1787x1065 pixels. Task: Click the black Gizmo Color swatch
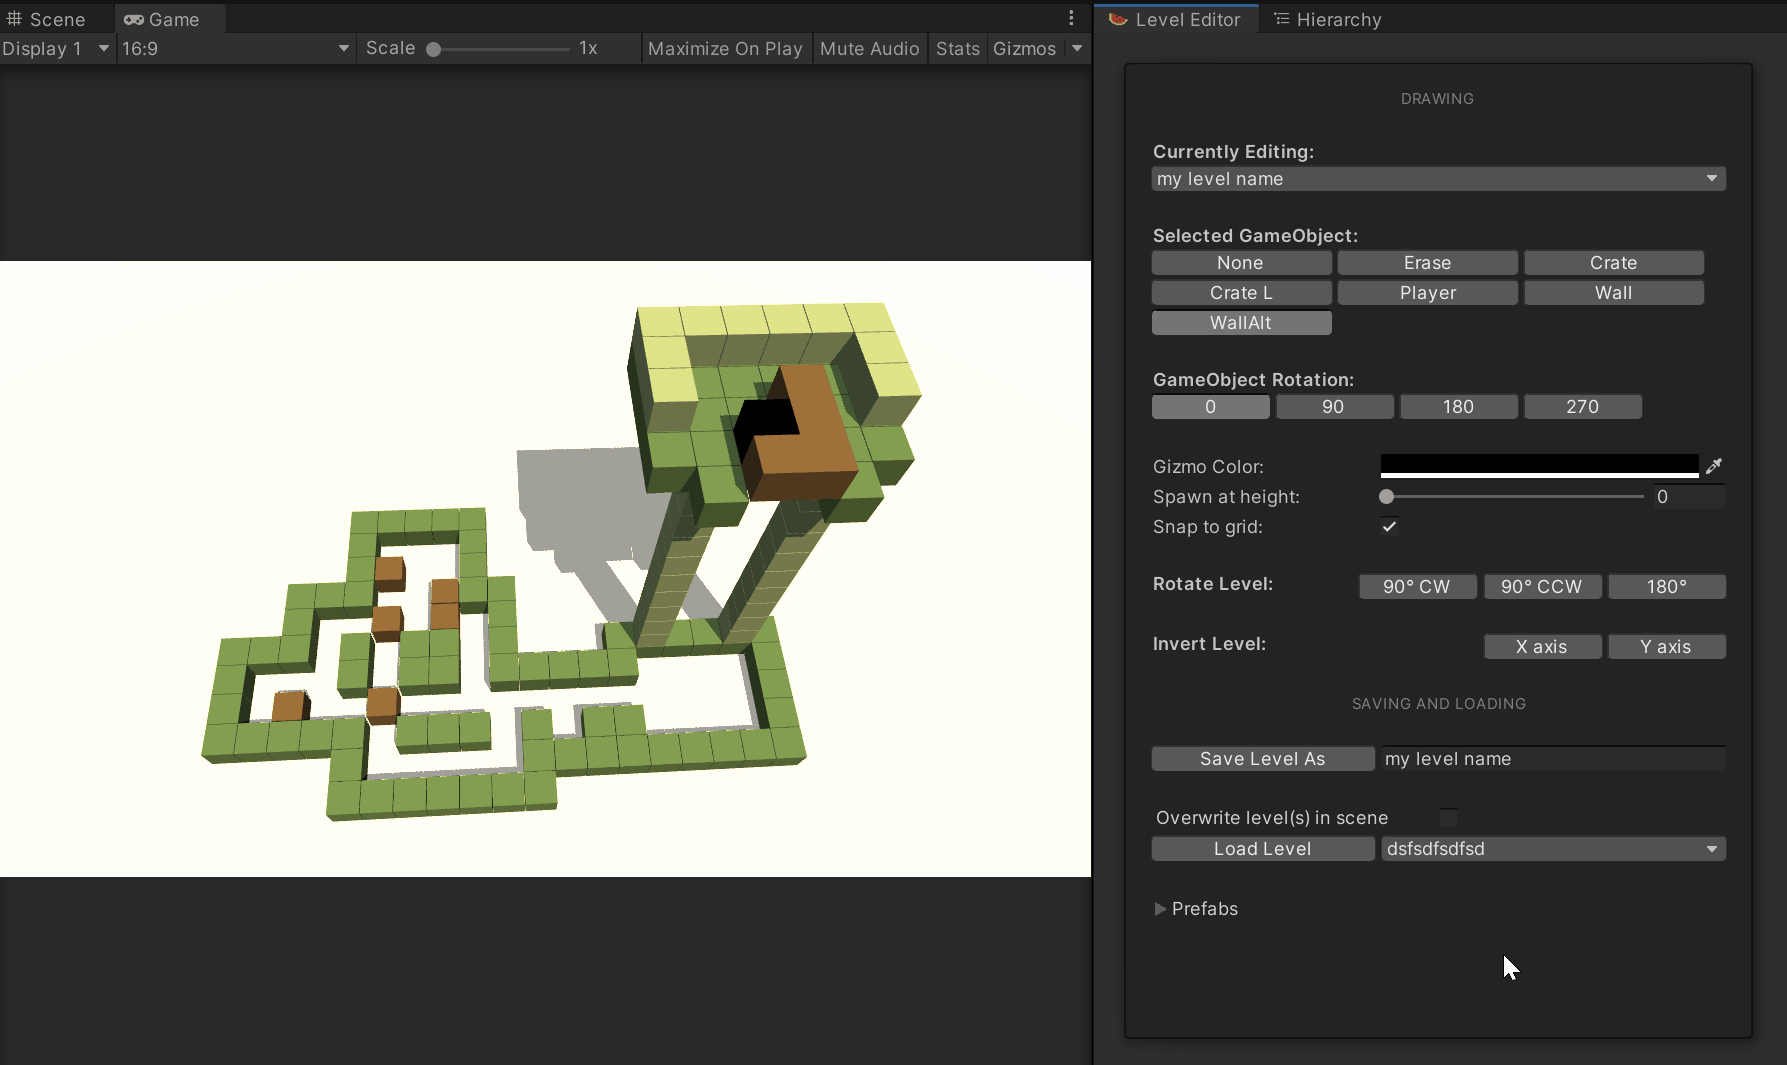(1537, 465)
